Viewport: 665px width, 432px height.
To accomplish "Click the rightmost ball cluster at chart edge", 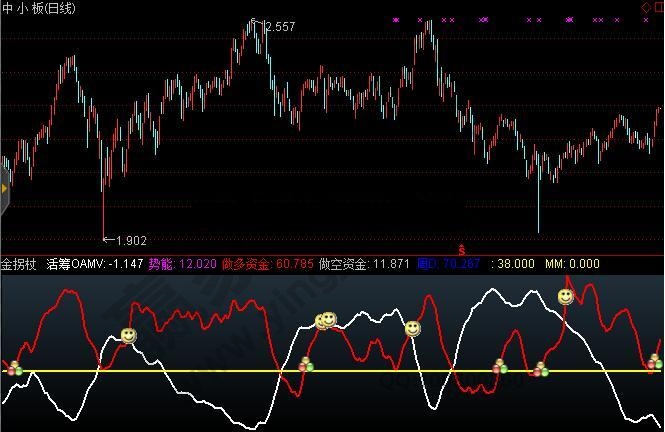I will coord(654,362).
